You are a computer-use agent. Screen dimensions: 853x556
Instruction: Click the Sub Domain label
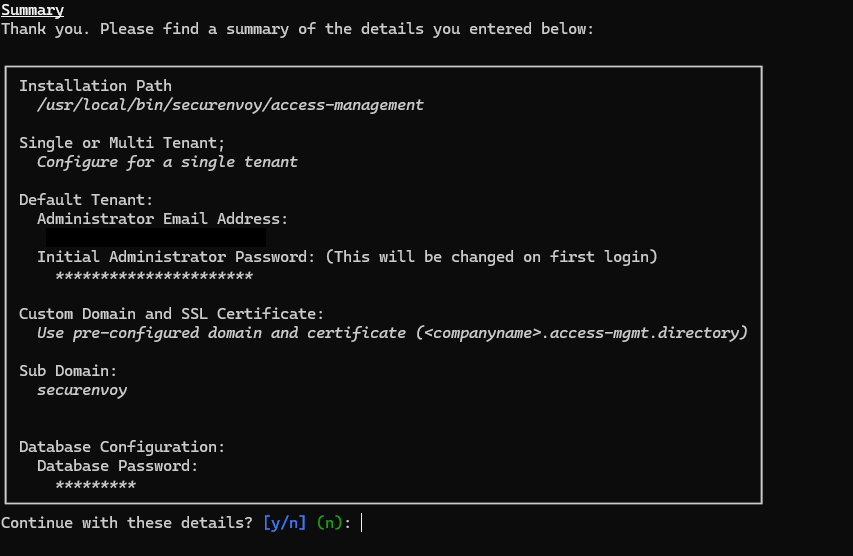coord(68,371)
